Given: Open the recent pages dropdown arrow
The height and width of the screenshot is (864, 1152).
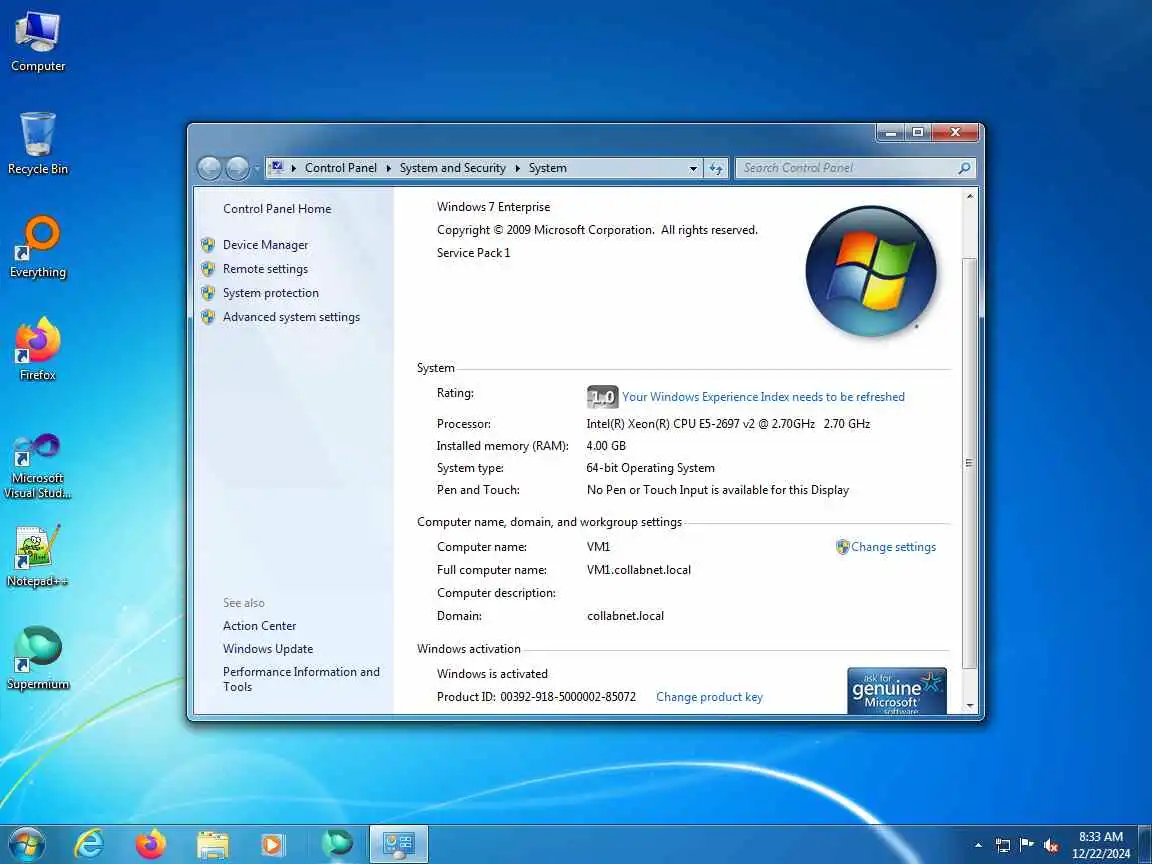Looking at the screenshot, I should [256, 169].
